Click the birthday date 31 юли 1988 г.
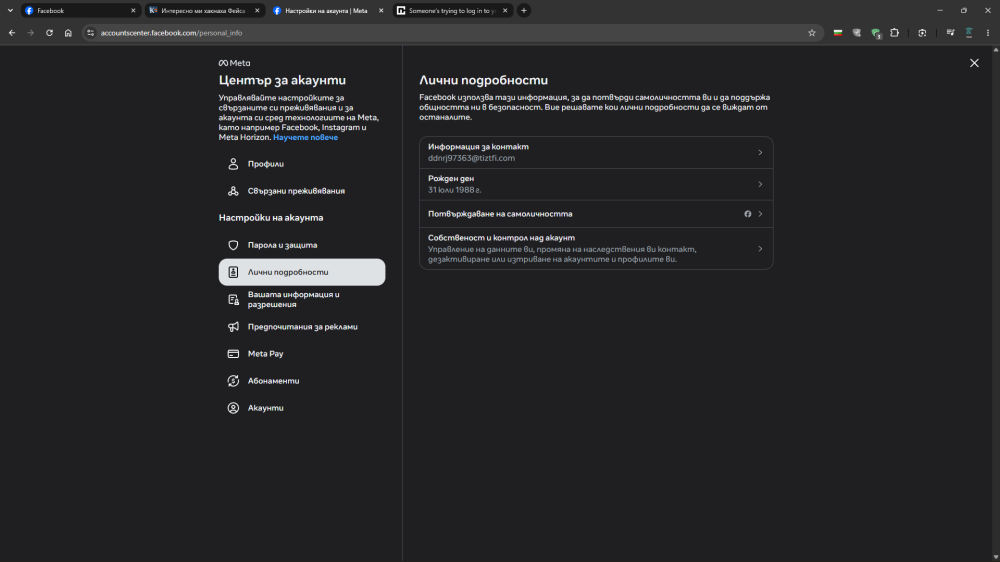 coord(455,190)
